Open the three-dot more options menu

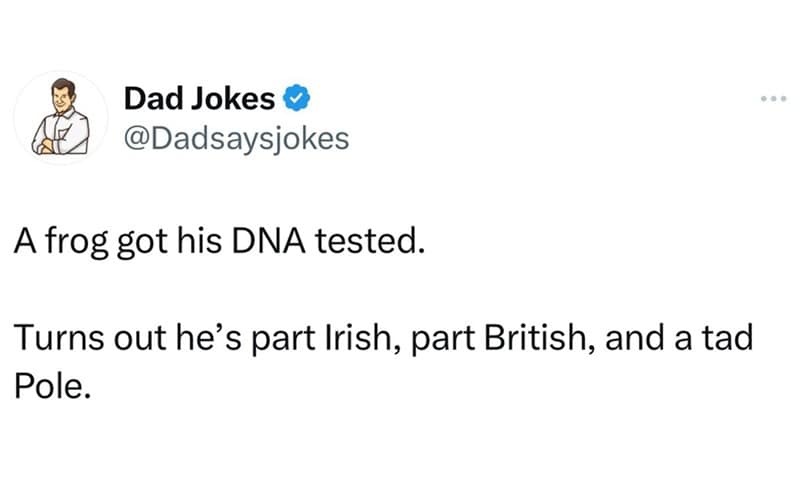pos(773,98)
